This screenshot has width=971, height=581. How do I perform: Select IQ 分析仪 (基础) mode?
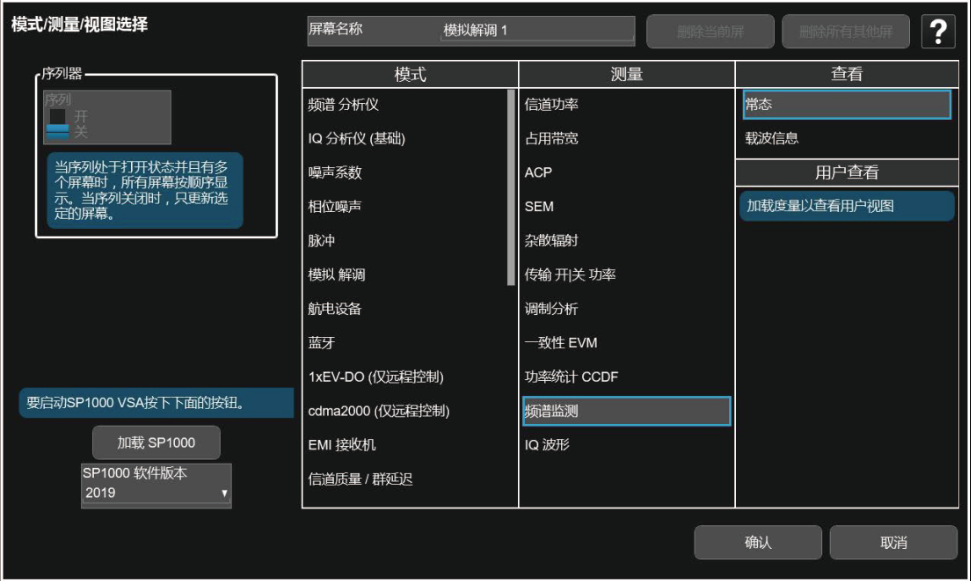coord(357,138)
